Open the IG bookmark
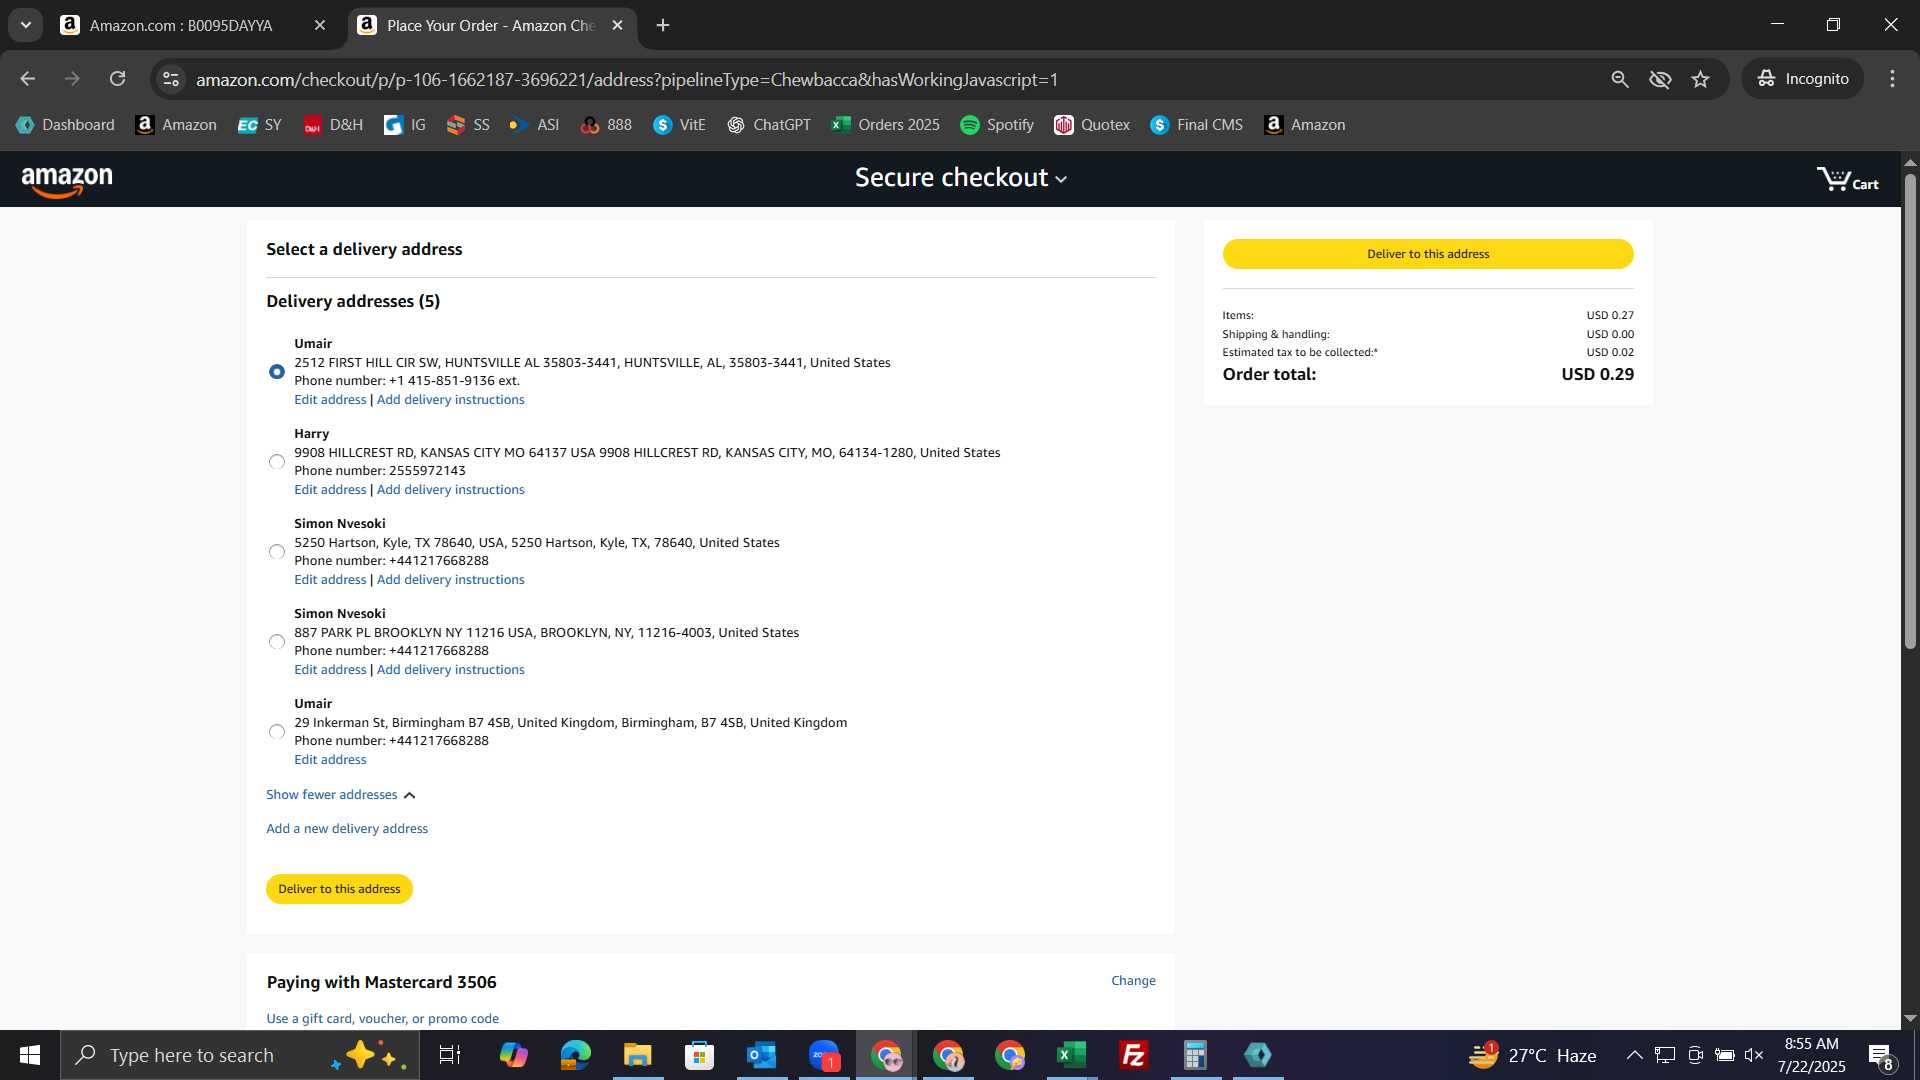This screenshot has width=1920, height=1080. [405, 125]
